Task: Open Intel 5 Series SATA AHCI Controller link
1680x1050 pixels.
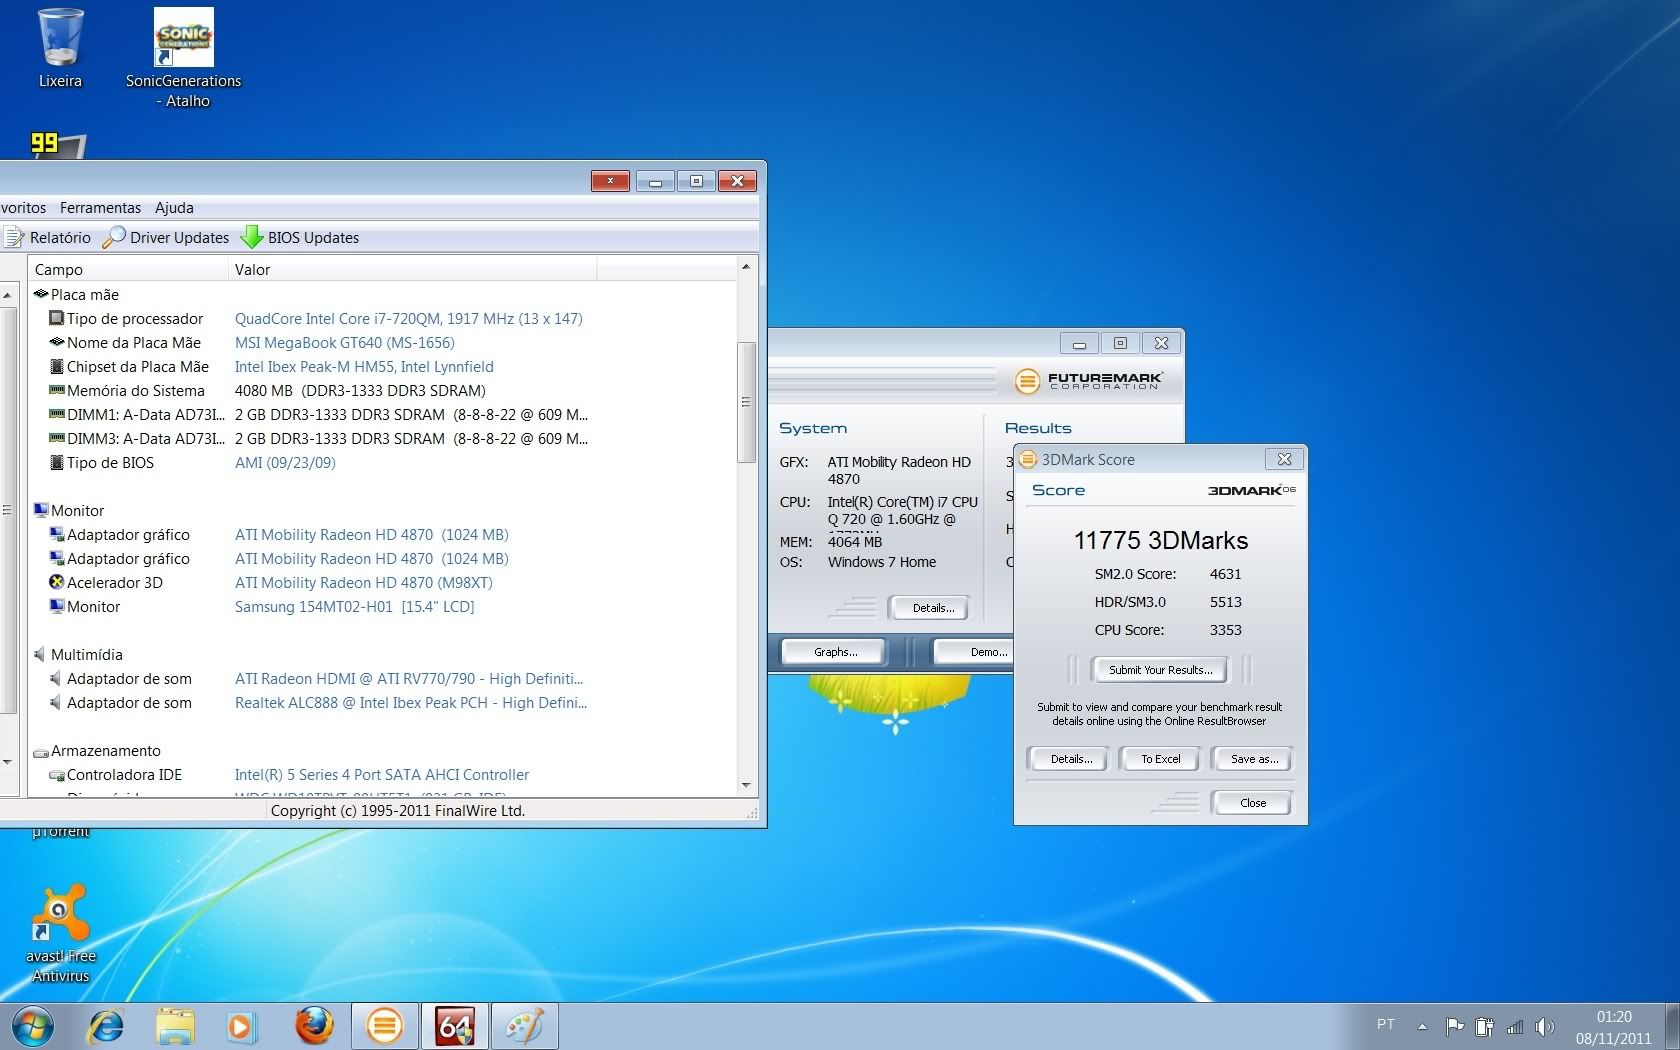Action: [382, 774]
